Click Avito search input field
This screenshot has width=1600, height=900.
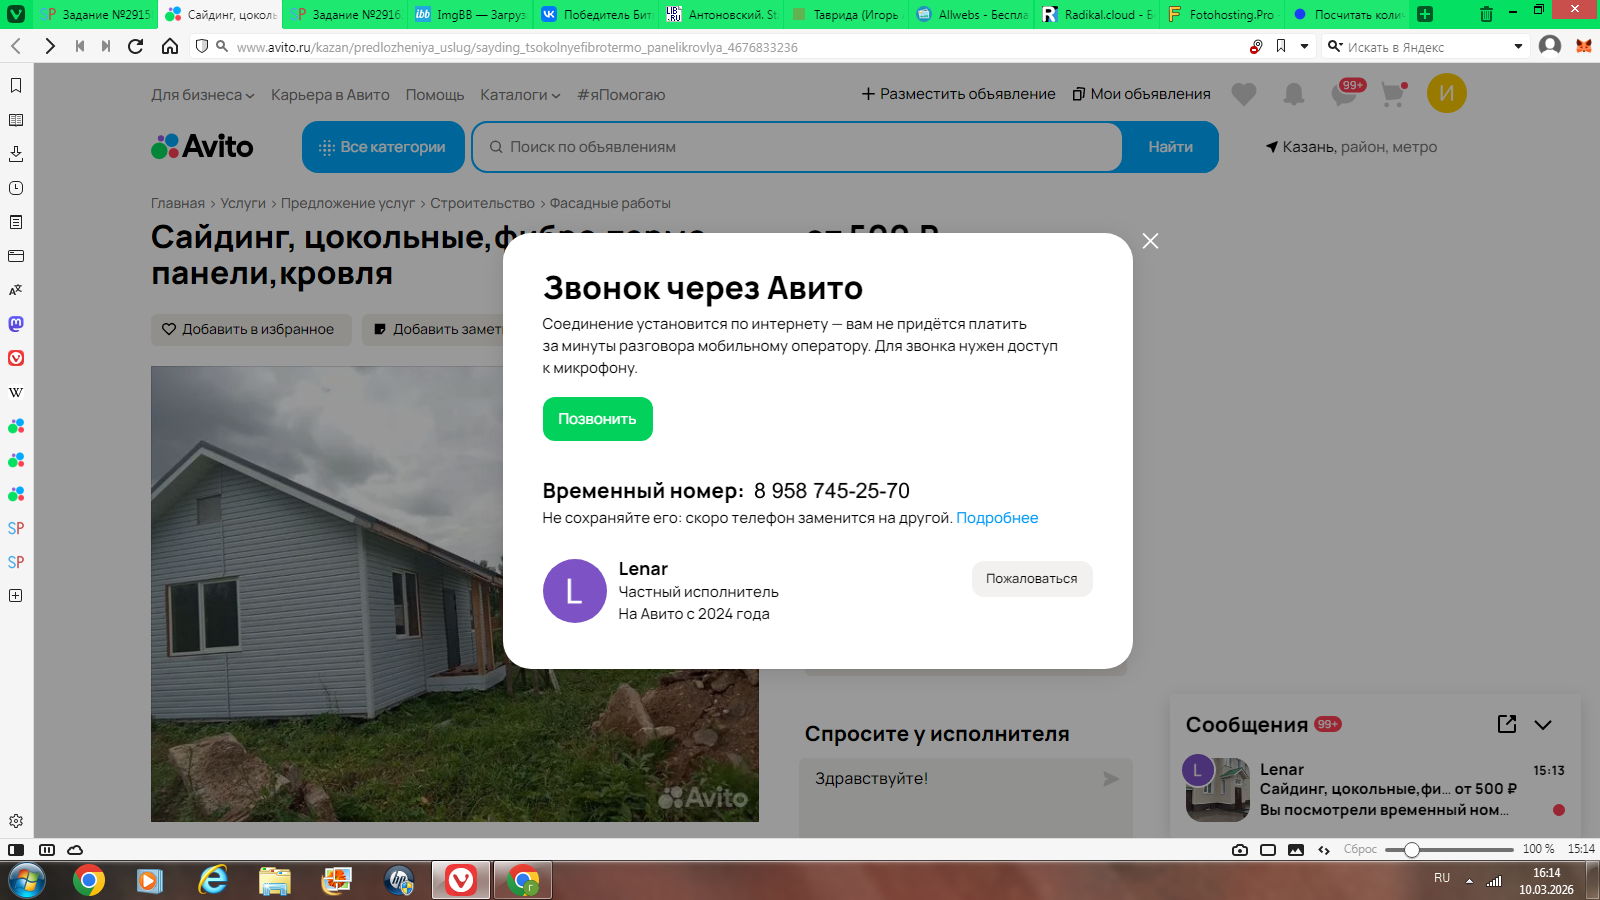[x=797, y=147]
